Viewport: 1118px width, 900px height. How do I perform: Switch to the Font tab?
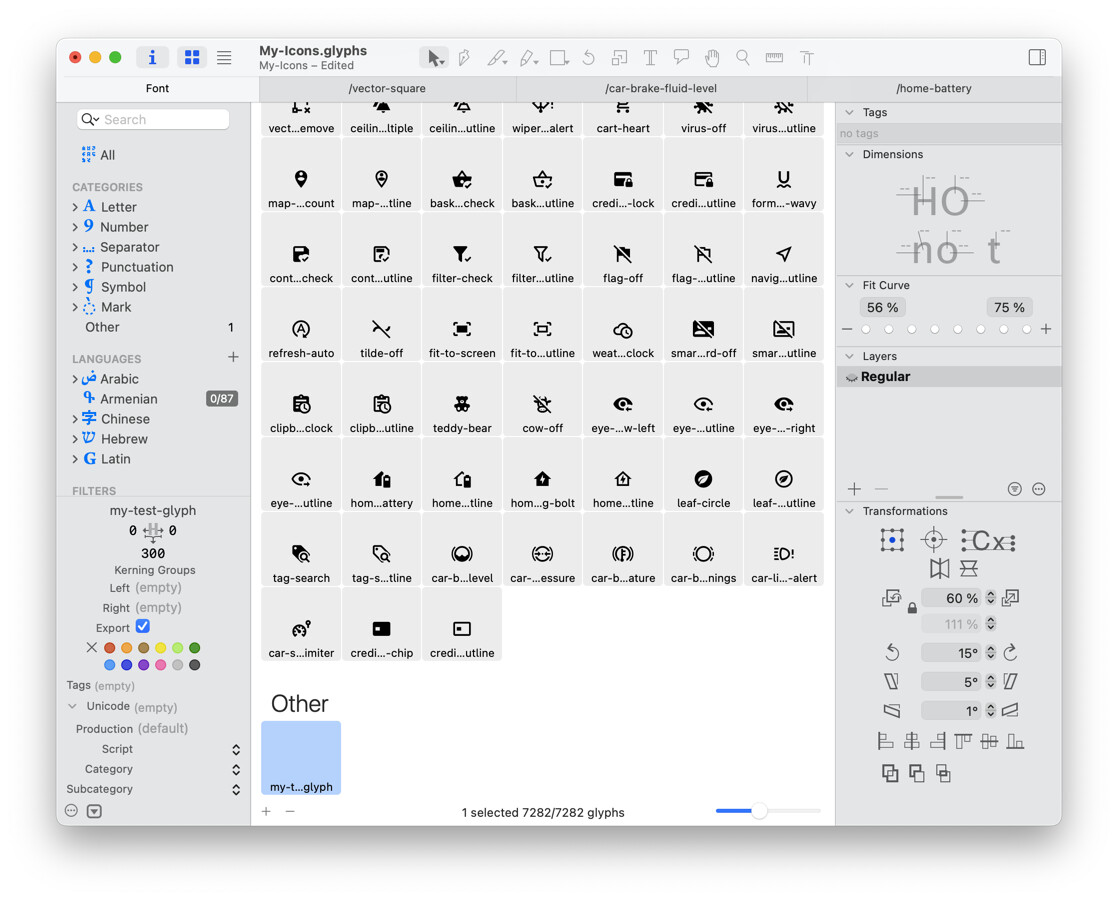point(157,88)
